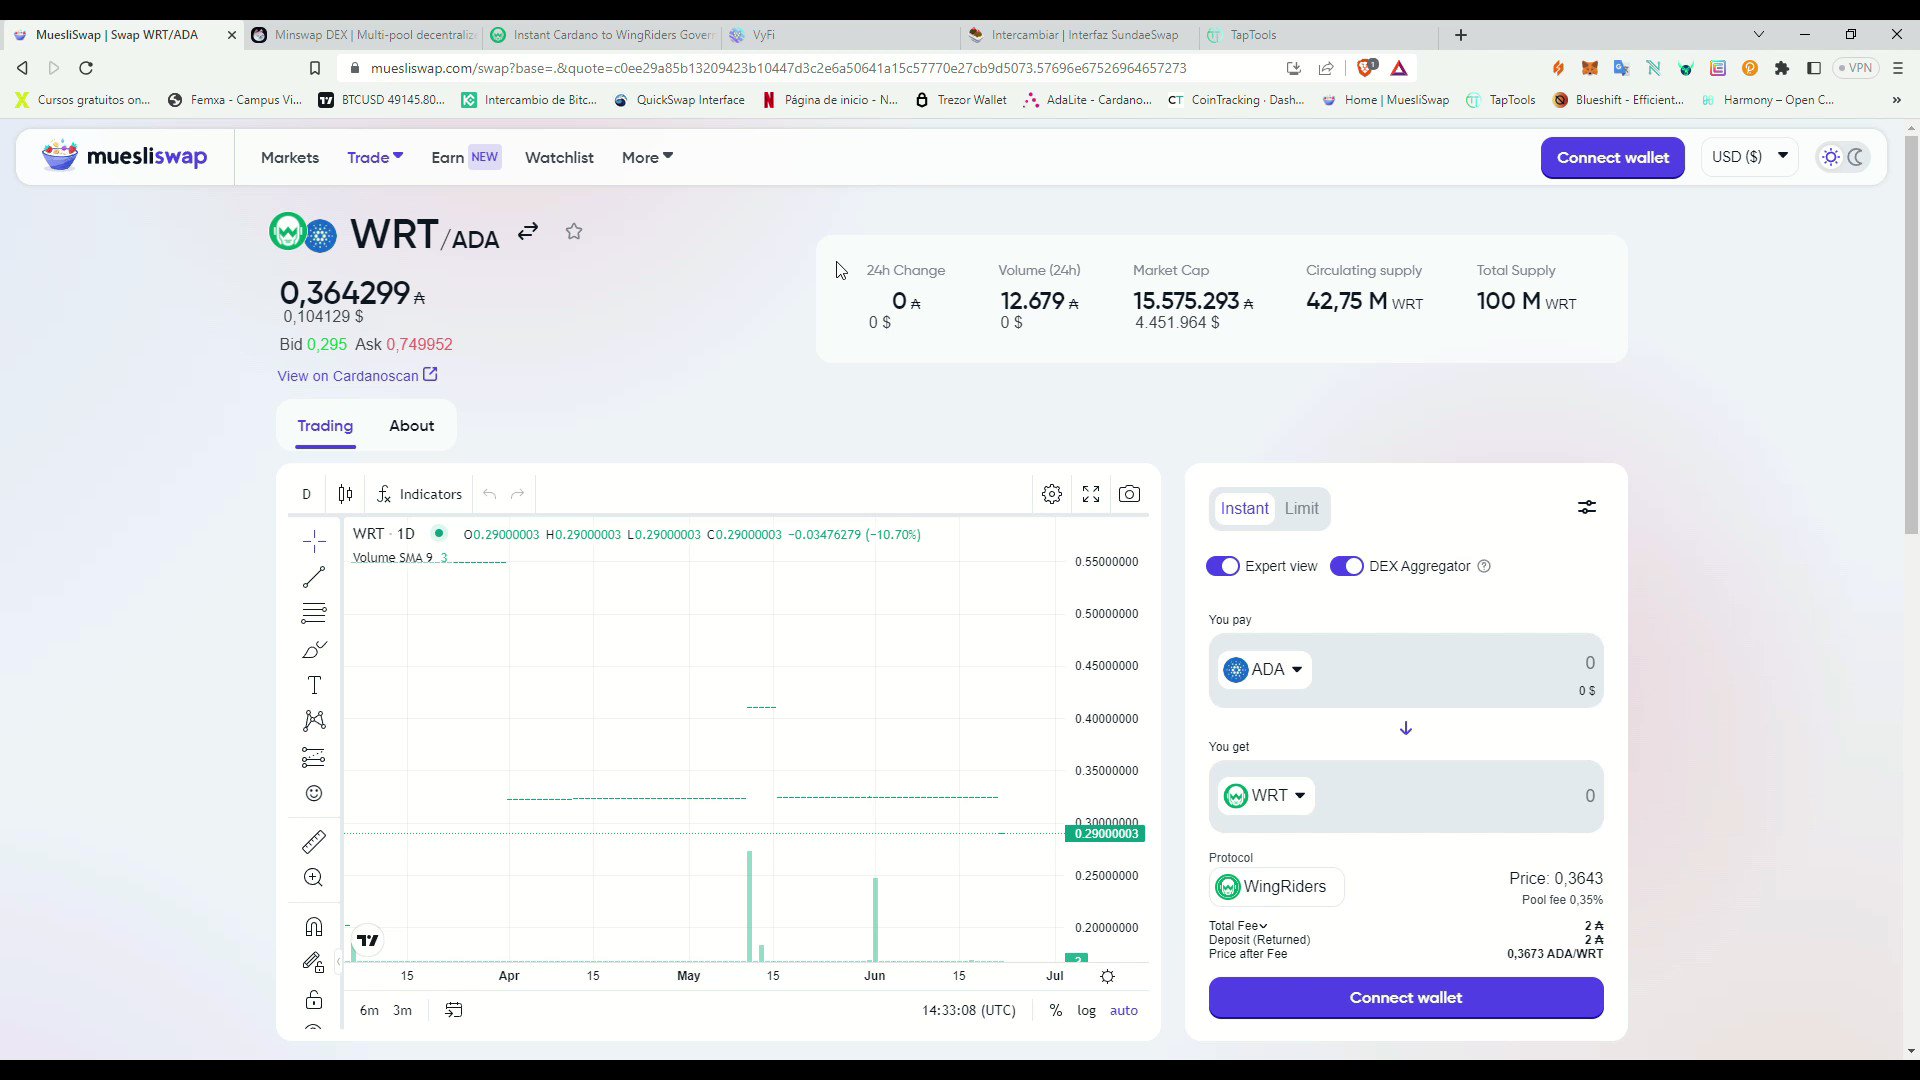Screen dimensions: 1920x1080
Task: Switch to the About tab
Action: pyautogui.click(x=411, y=426)
